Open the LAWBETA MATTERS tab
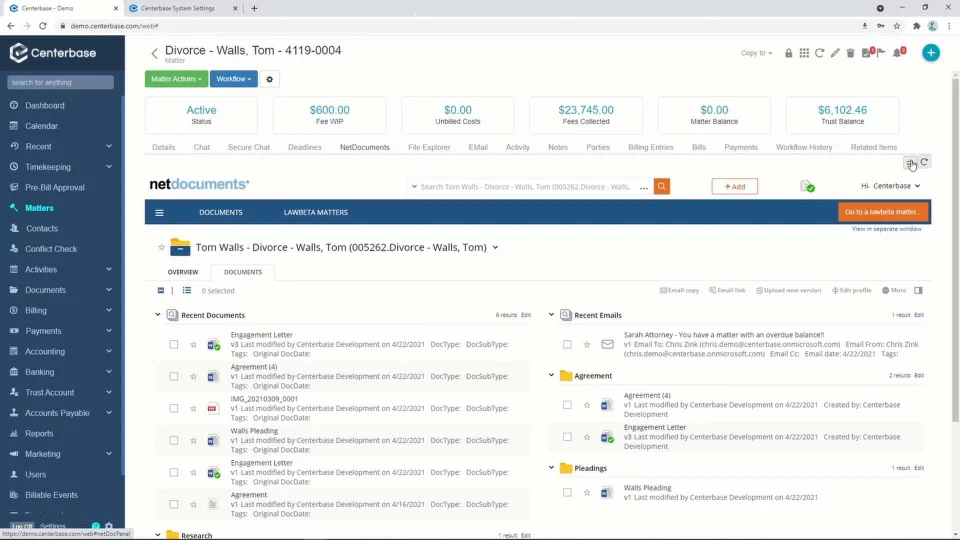 pos(315,212)
